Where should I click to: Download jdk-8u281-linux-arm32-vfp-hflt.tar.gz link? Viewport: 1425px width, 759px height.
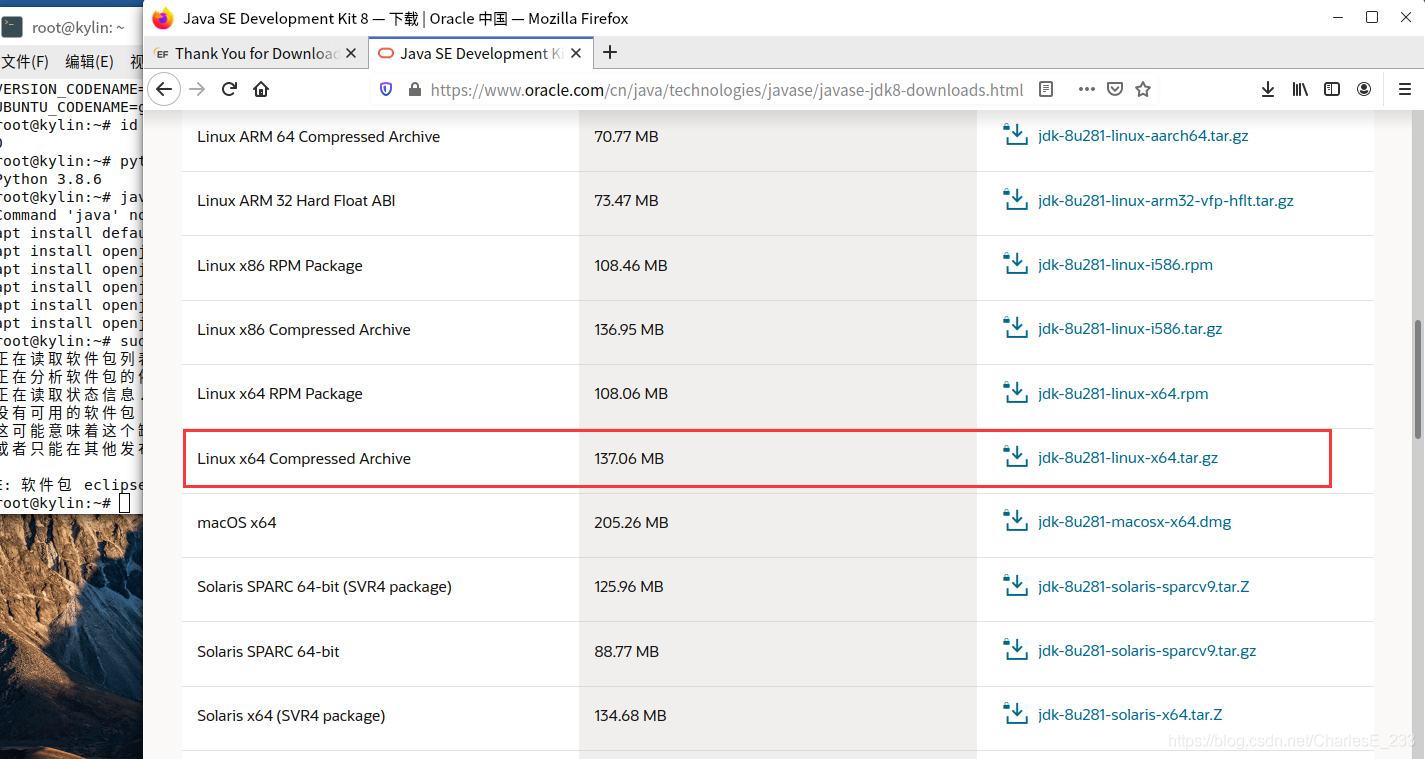point(1166,200)
